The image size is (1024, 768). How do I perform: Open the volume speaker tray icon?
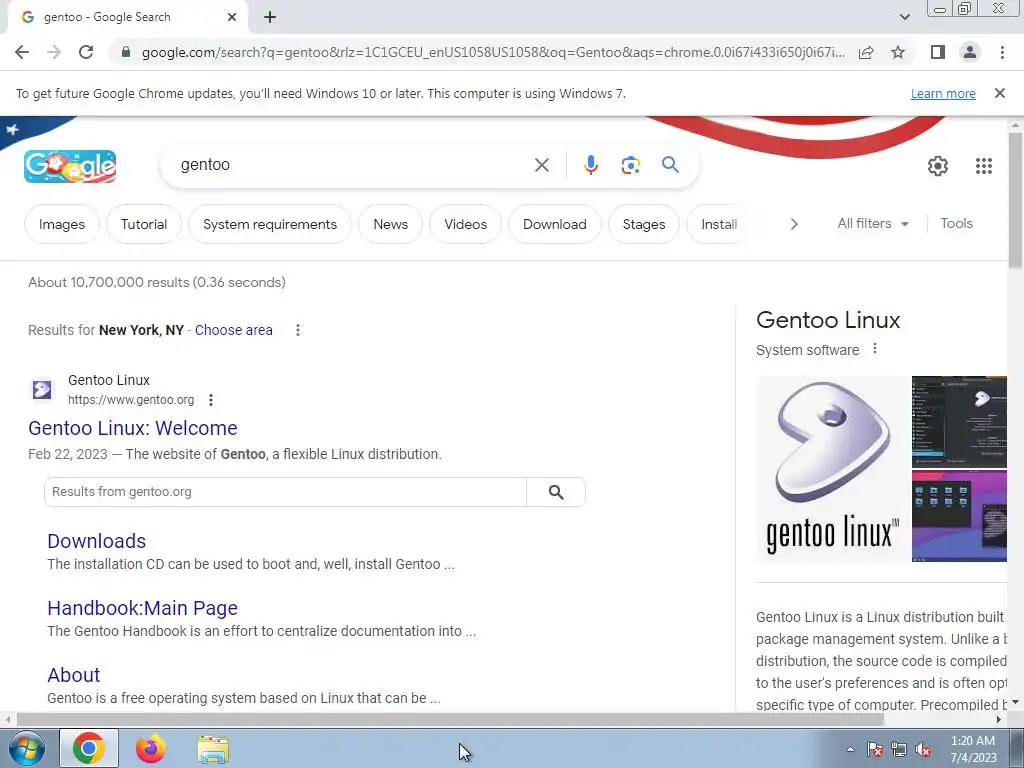click(923, 750)
